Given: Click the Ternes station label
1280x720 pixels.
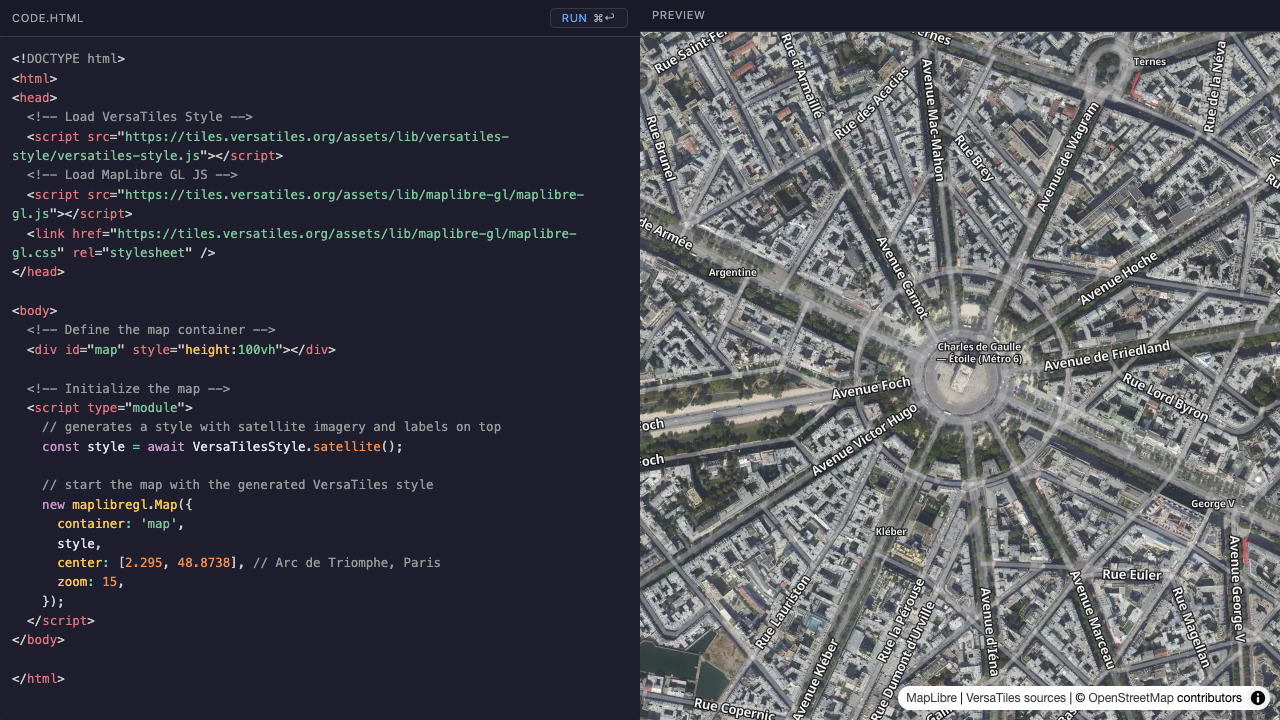Looking at the screenshot, I should point(1150,62).
